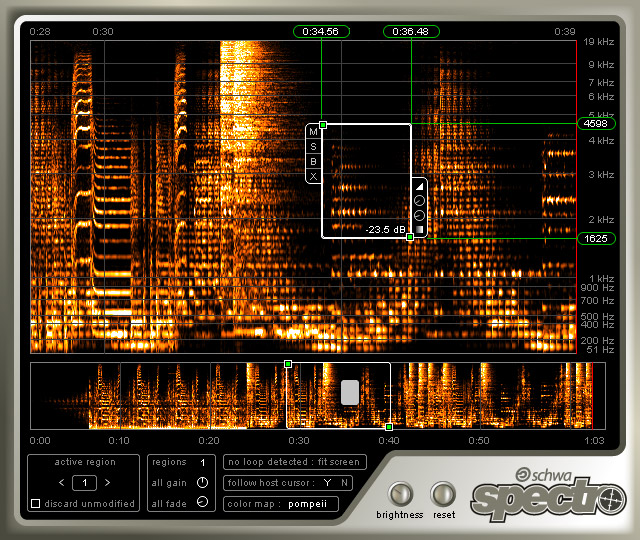Image resolution: width=640 pixels, height=540 pixels.
Task: Set follow host cursor to N
Action: (346, 483)
